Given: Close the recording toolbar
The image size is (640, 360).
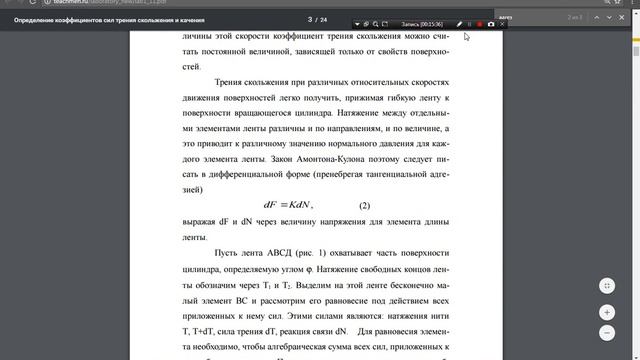Looking at the screenshot, I should click(502, 24).
